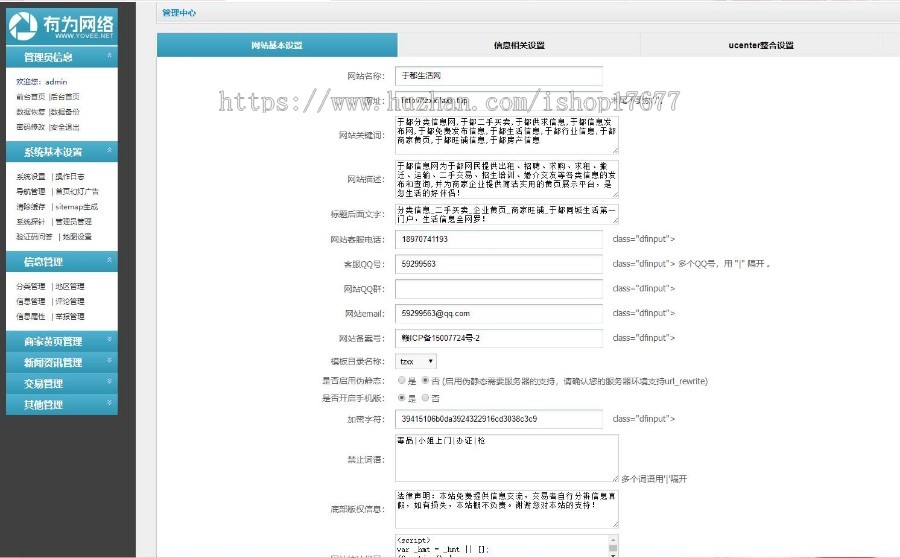Click the 标题后面文字 textarea

tap(507, 214)
